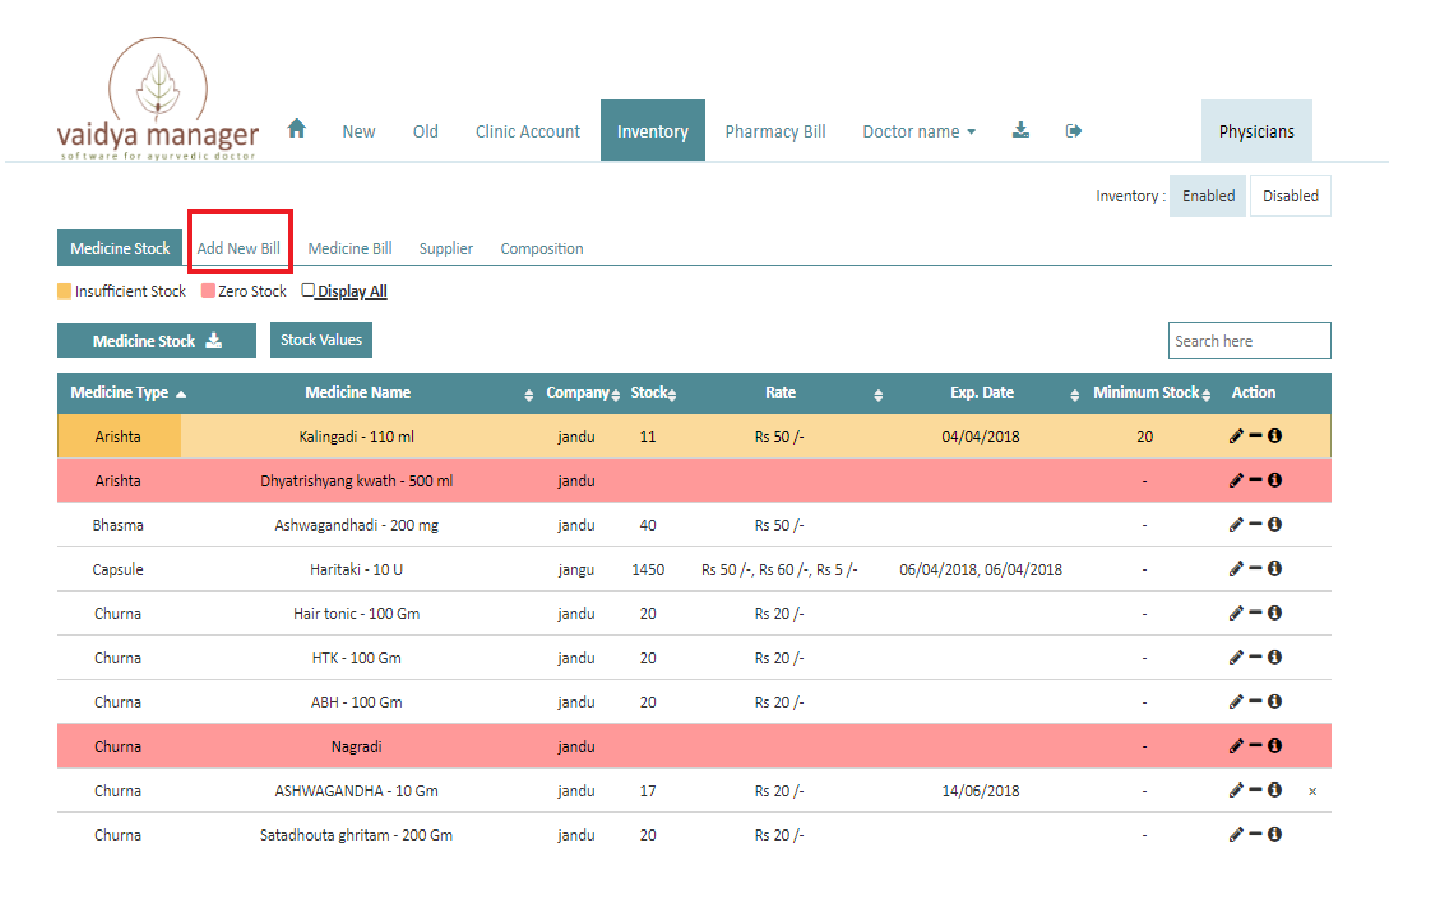Open the Old menu item

425,132
